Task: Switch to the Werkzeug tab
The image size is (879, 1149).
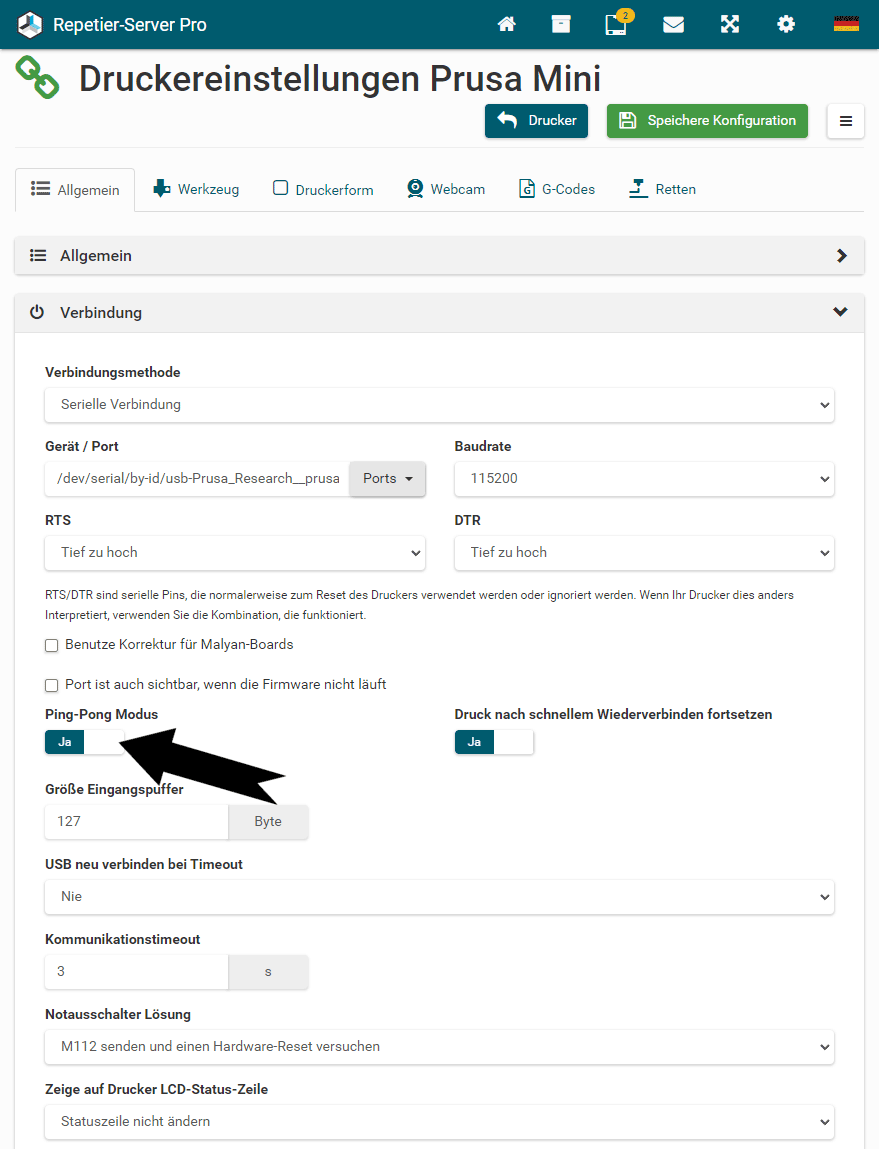Action: 196,189
